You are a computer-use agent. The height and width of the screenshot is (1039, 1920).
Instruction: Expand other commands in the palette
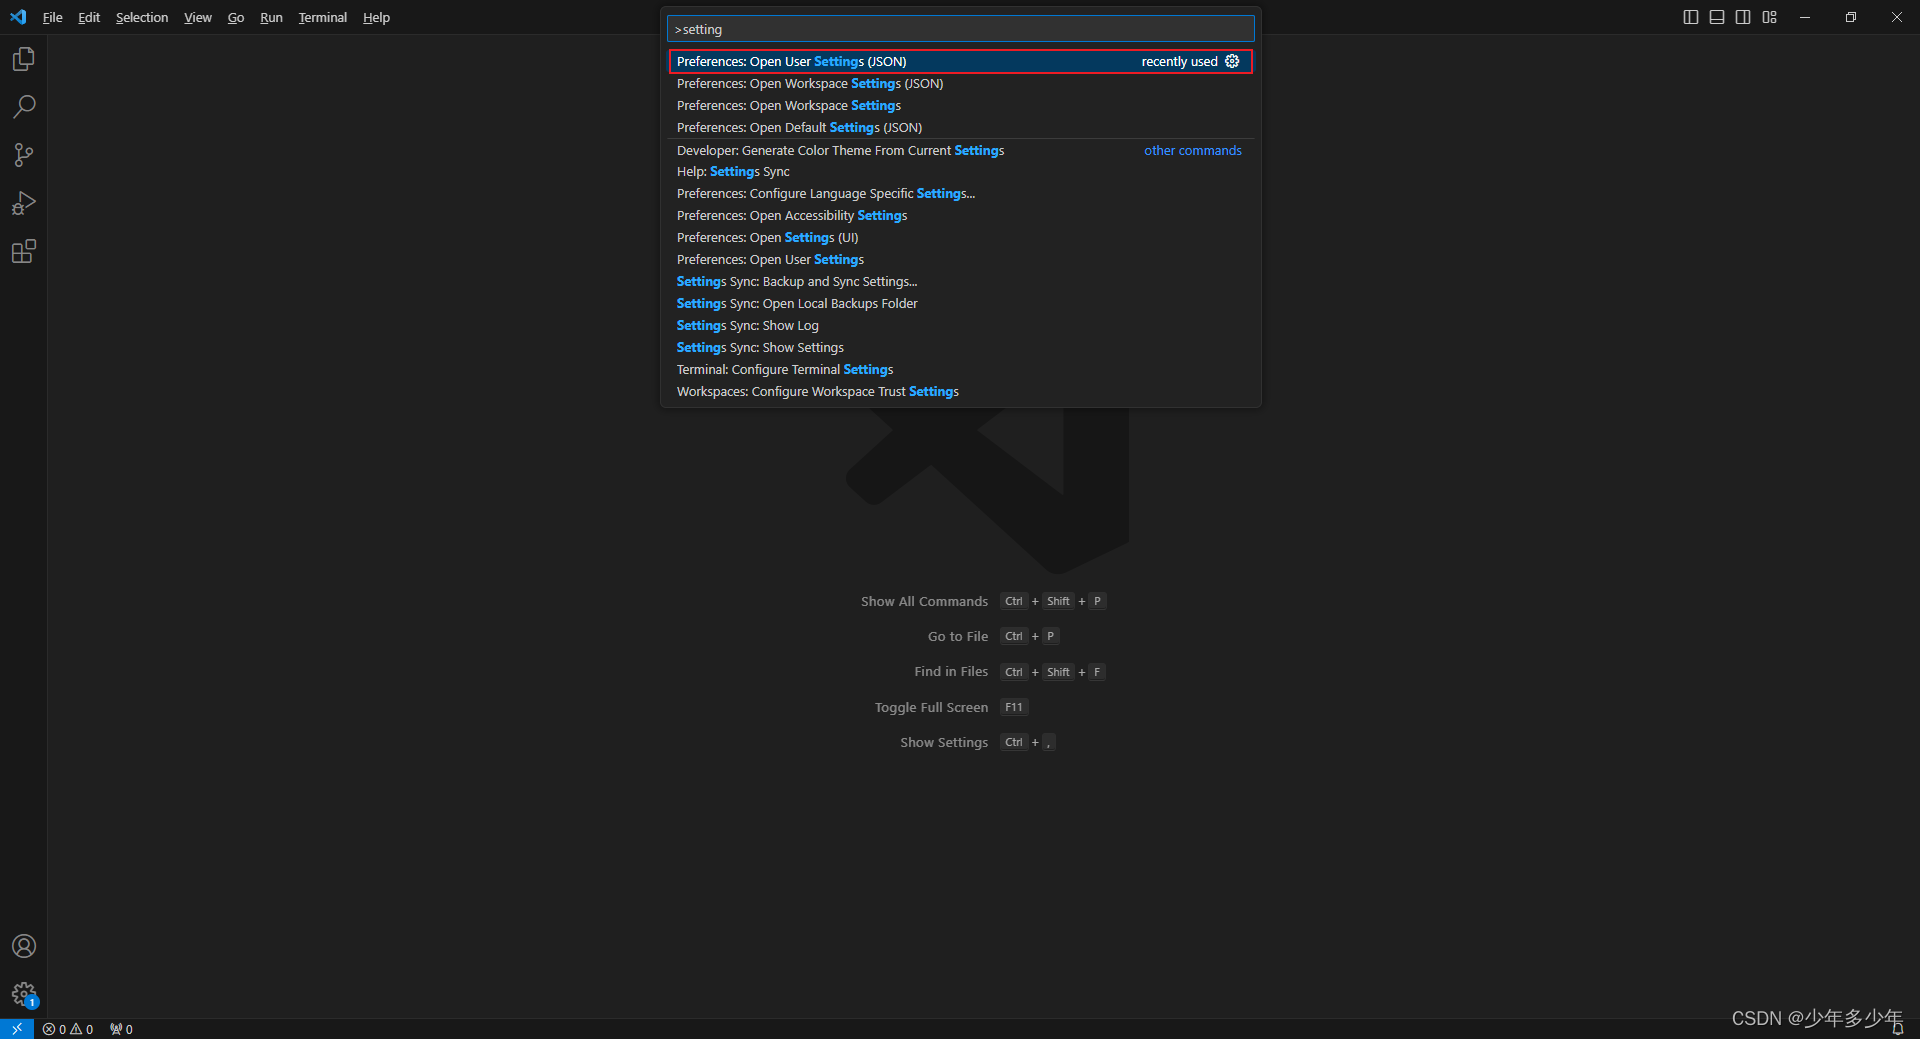coord(1192,150)
